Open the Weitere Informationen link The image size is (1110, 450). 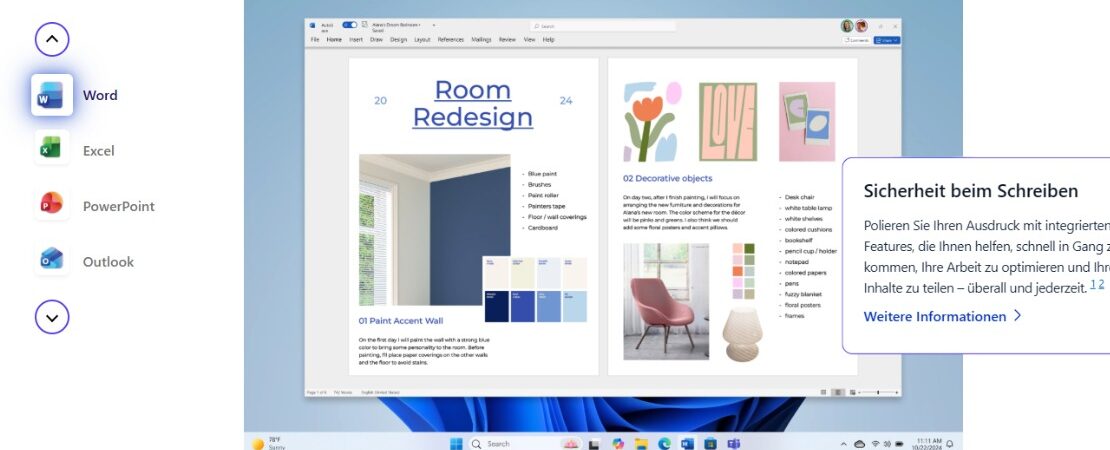tap(942, 316)
